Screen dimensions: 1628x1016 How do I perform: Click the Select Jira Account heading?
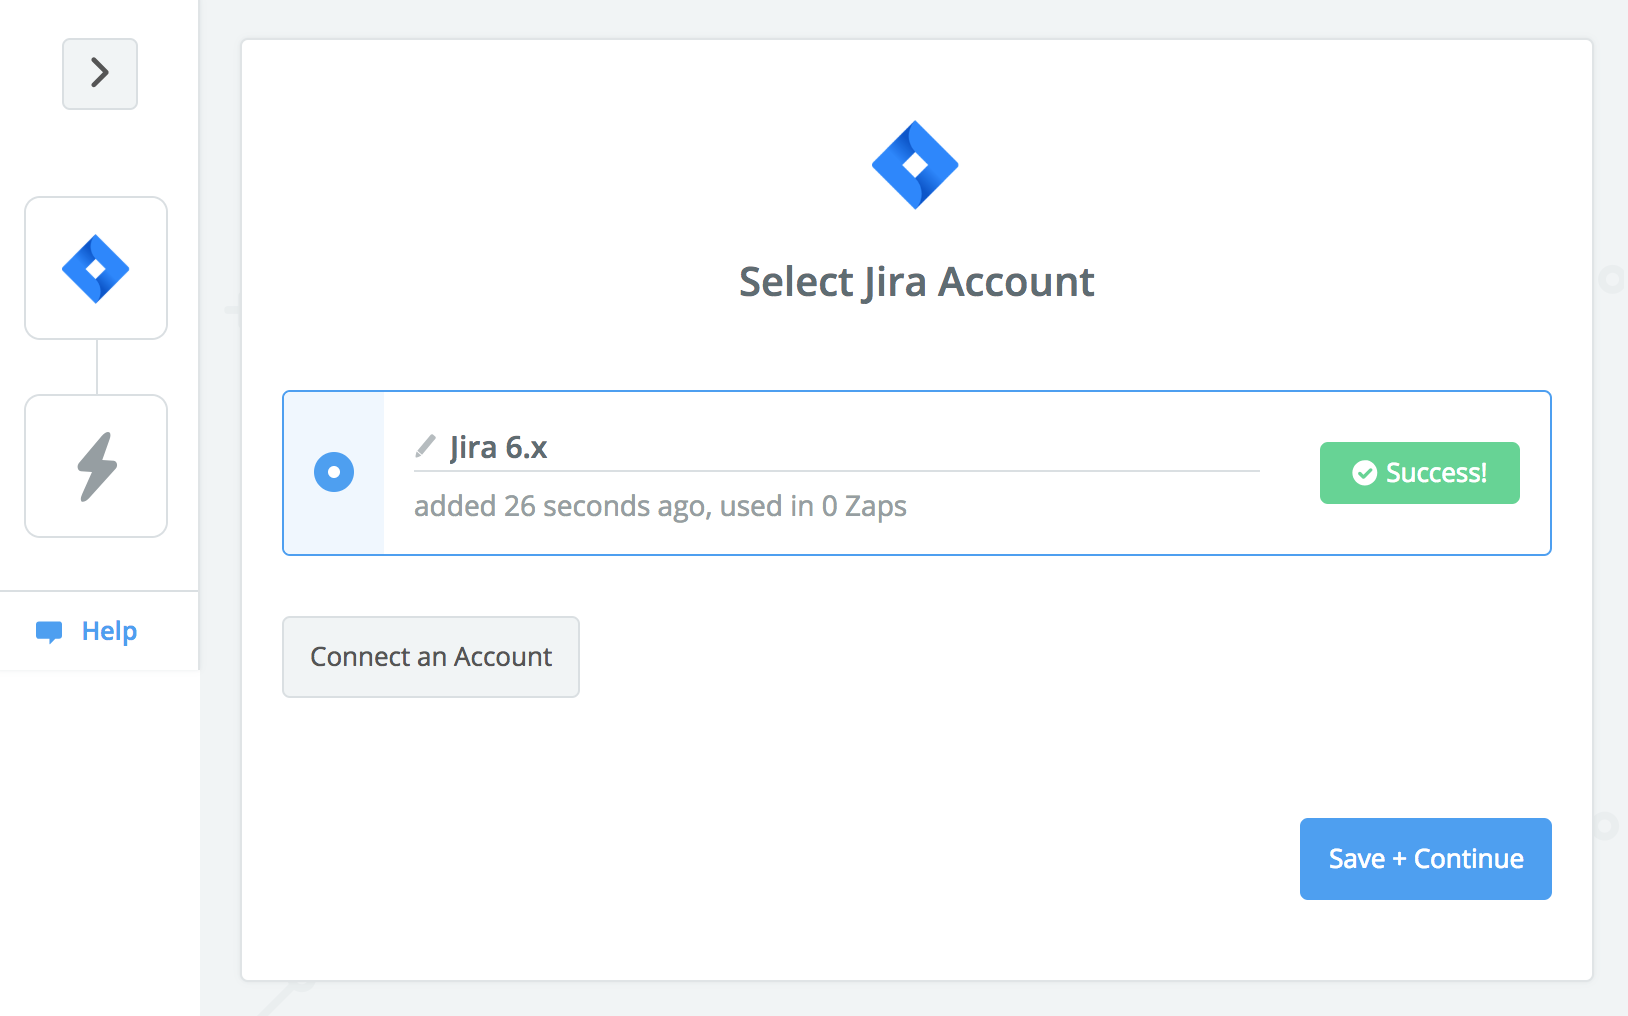tap(916, 282)
